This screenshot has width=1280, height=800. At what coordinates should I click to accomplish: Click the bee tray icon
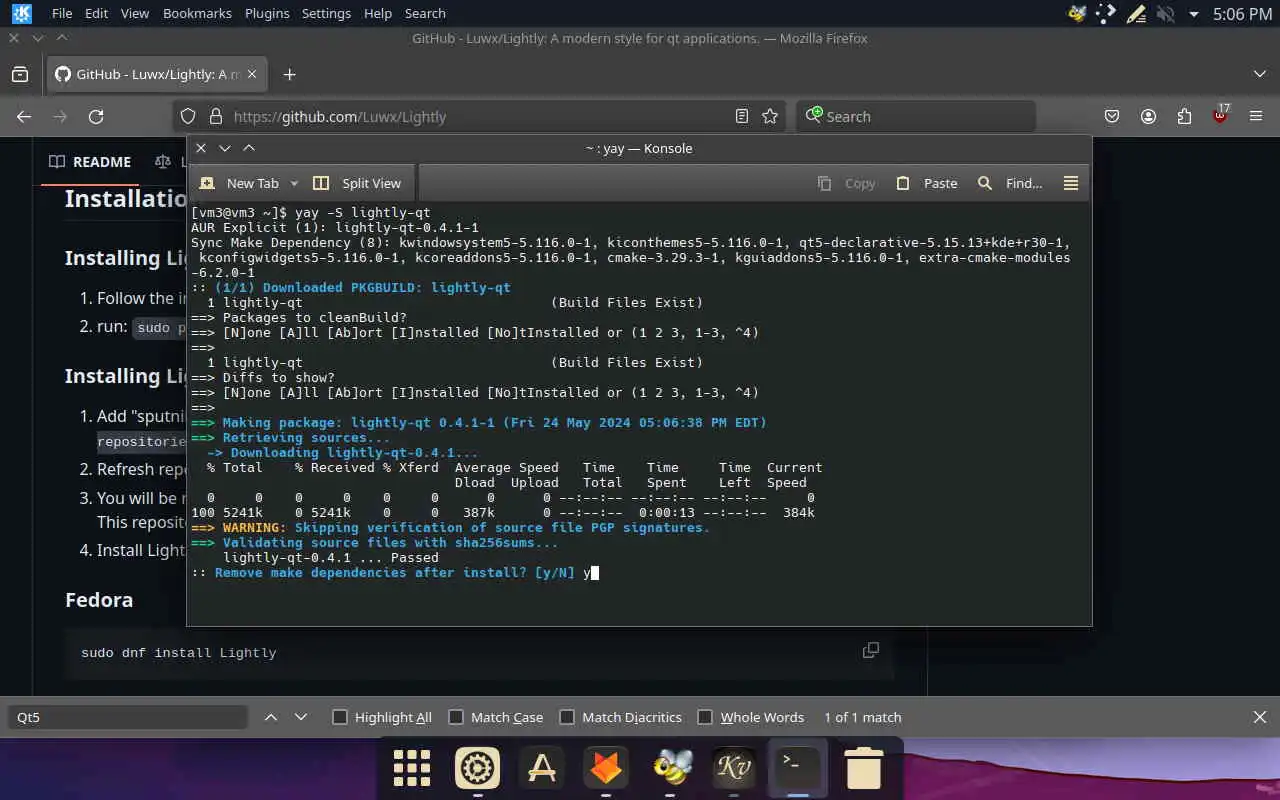coord(1077,14)
